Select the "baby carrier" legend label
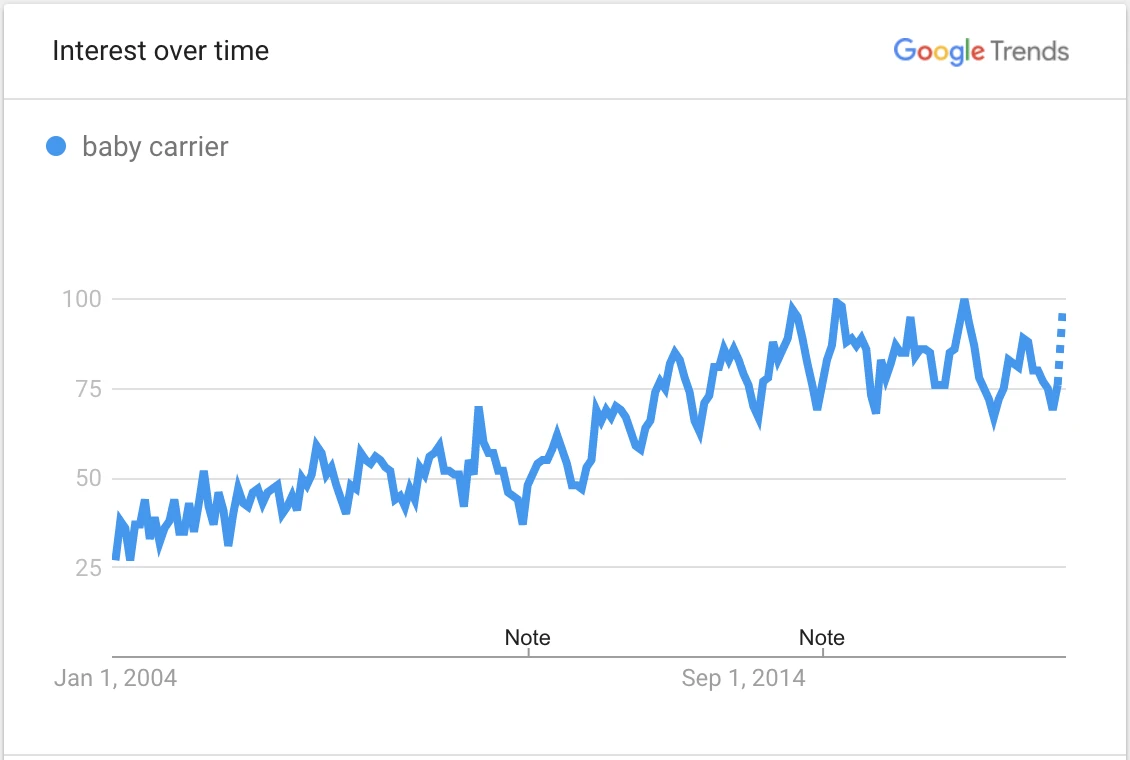The width and height of the screenshot is (1130, 760). click(155, 147)
